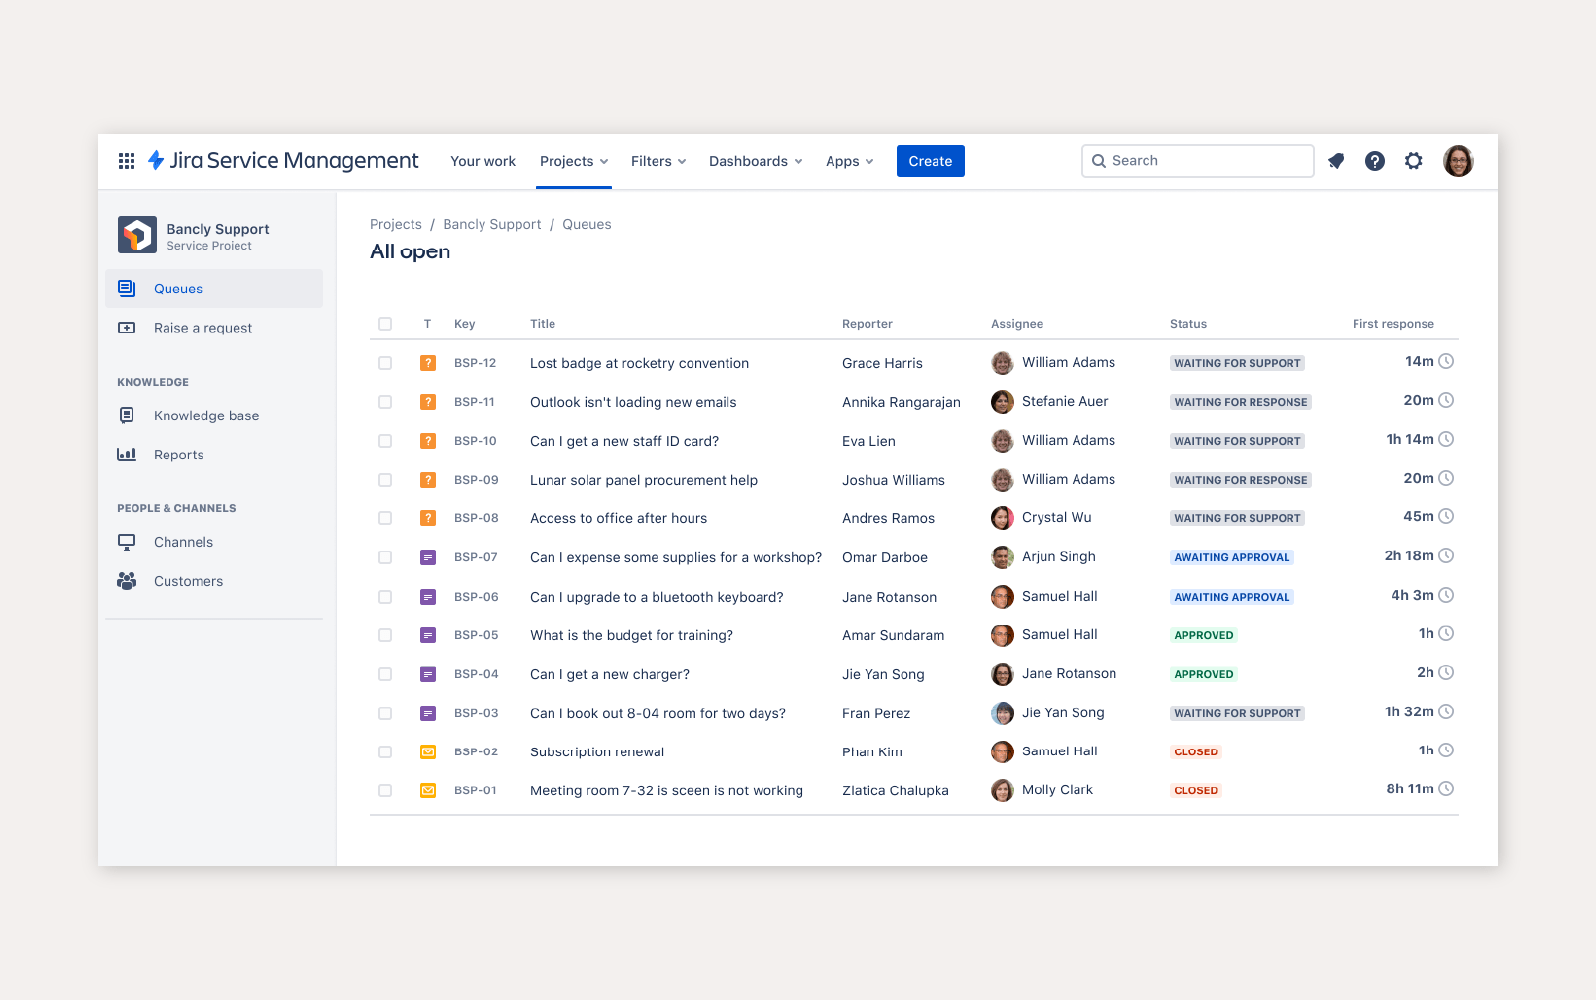The image size is (1596, 1000).
Task: Select the checkbox for BSP-11
Action: pos(385,402)
